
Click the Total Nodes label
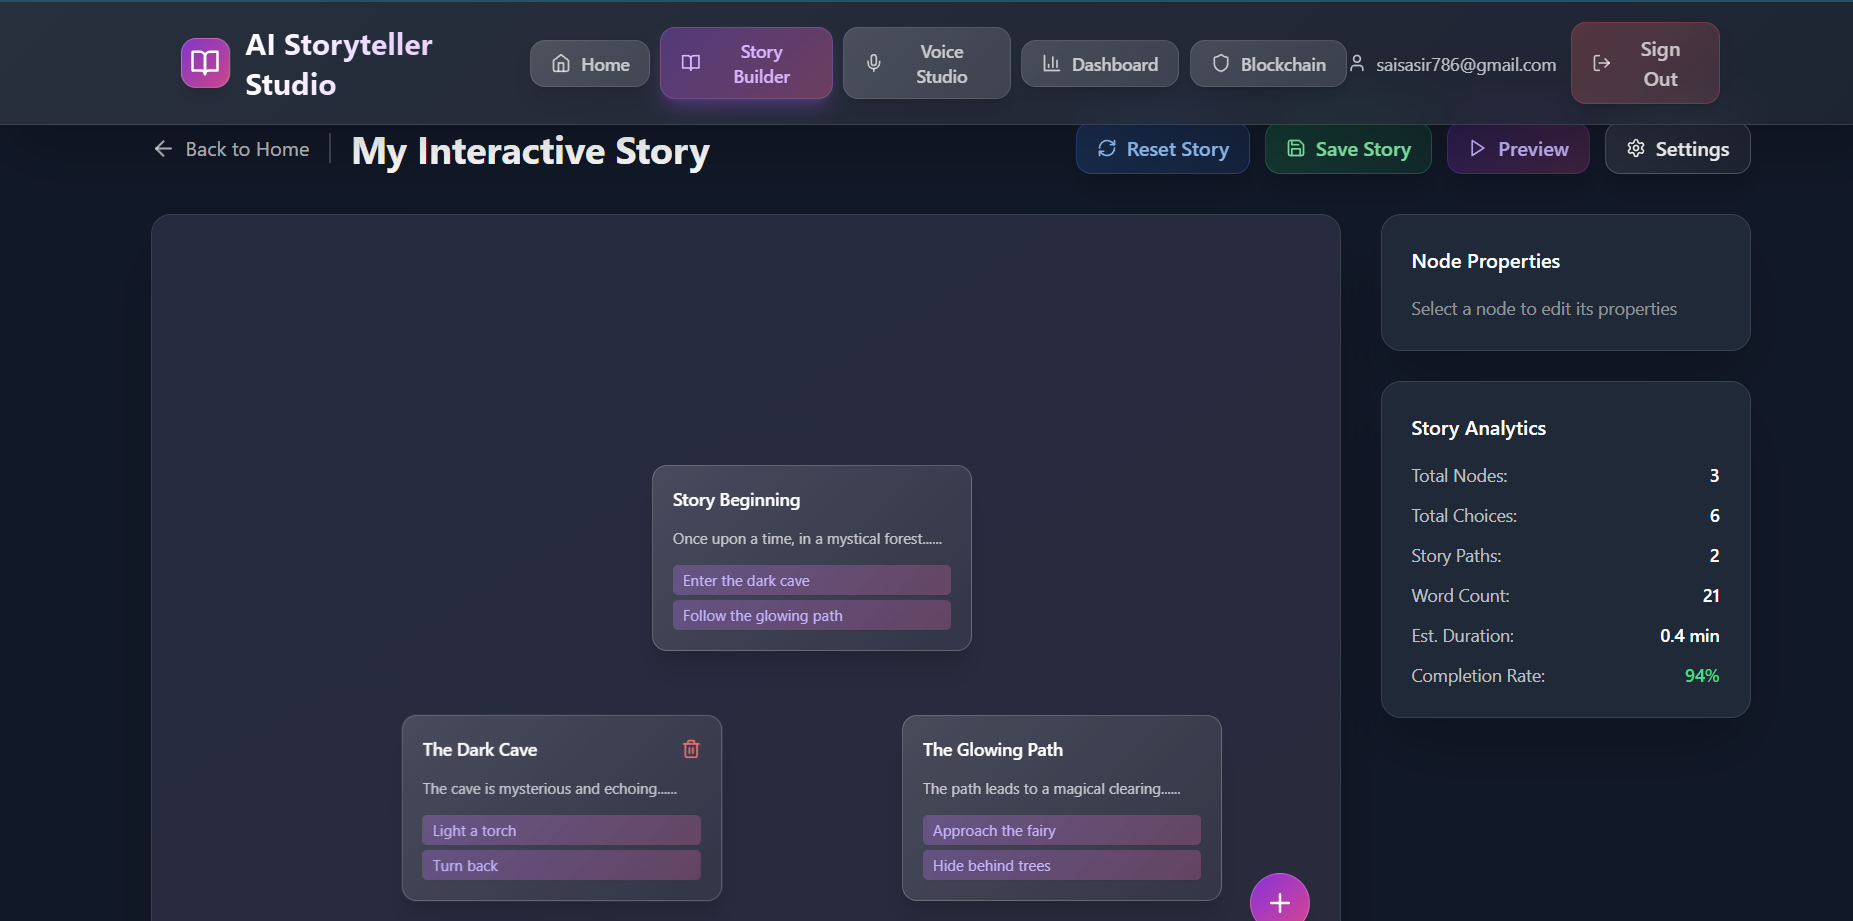[1459, 476]
